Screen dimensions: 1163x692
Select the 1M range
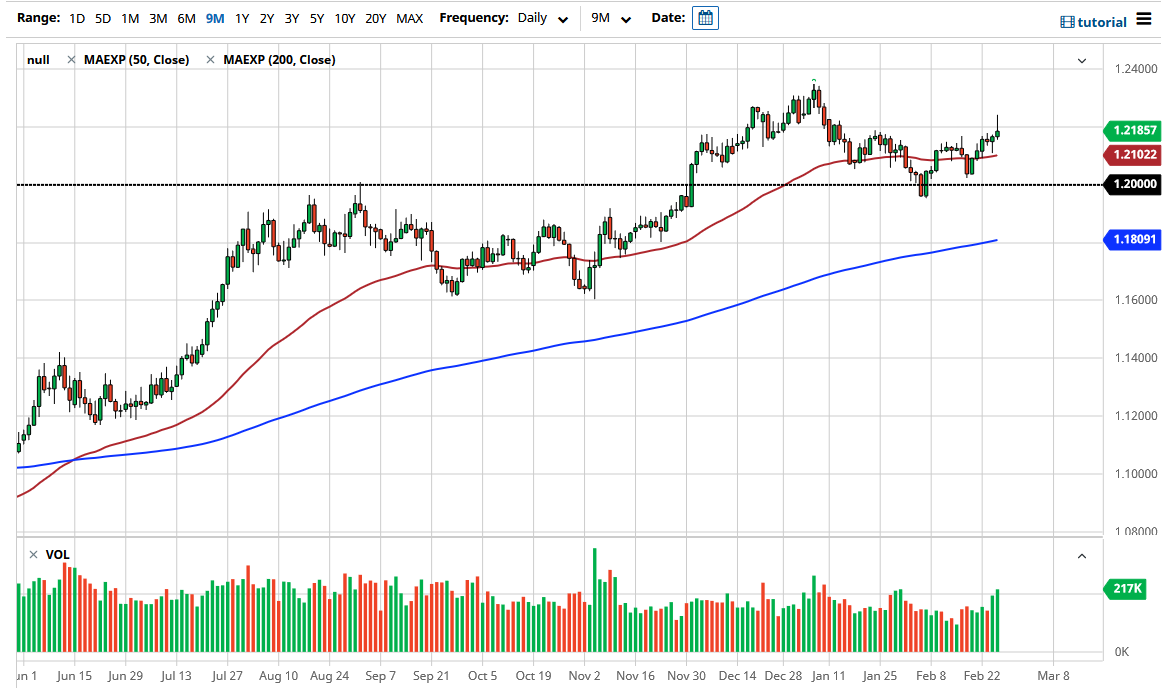click(130, 19)
